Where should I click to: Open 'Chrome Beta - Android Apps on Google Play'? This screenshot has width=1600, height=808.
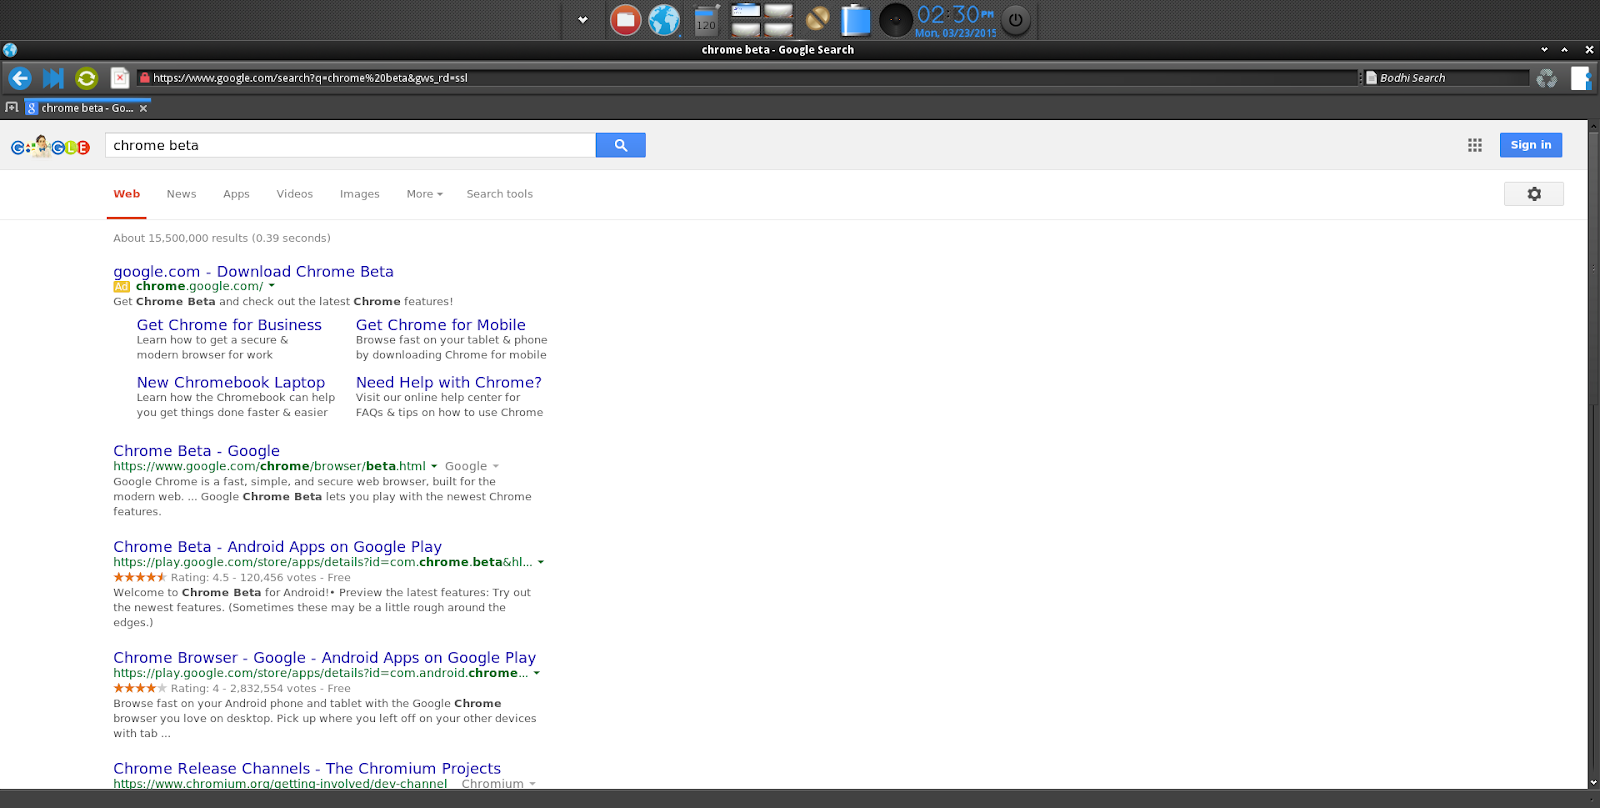(277, 547)
